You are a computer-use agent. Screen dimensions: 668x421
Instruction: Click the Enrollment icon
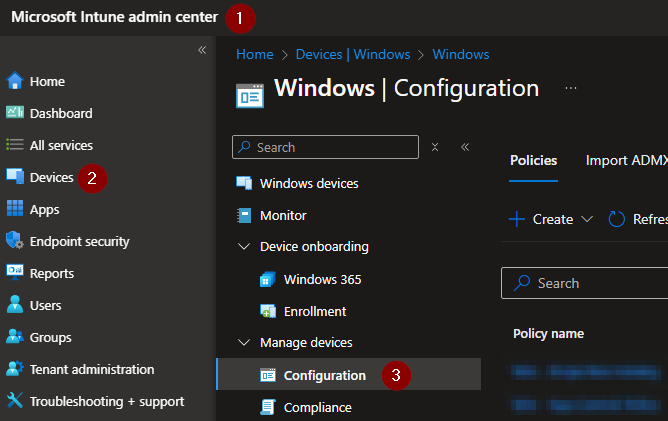coord(268,311)
